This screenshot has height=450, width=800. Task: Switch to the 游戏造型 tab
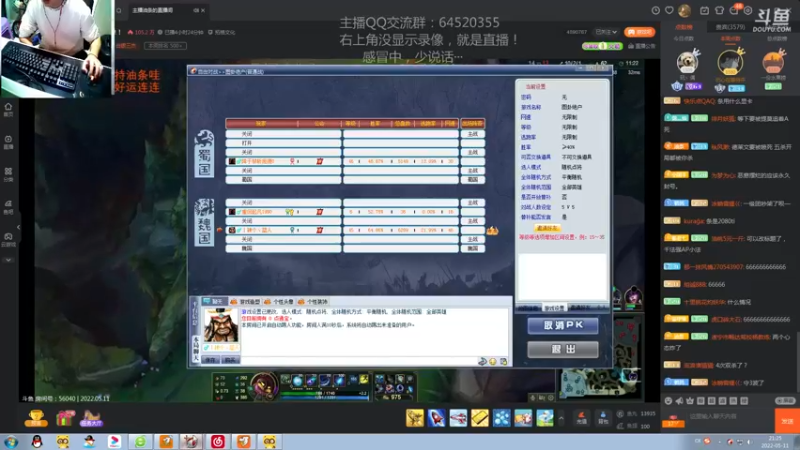click(245, 302)
